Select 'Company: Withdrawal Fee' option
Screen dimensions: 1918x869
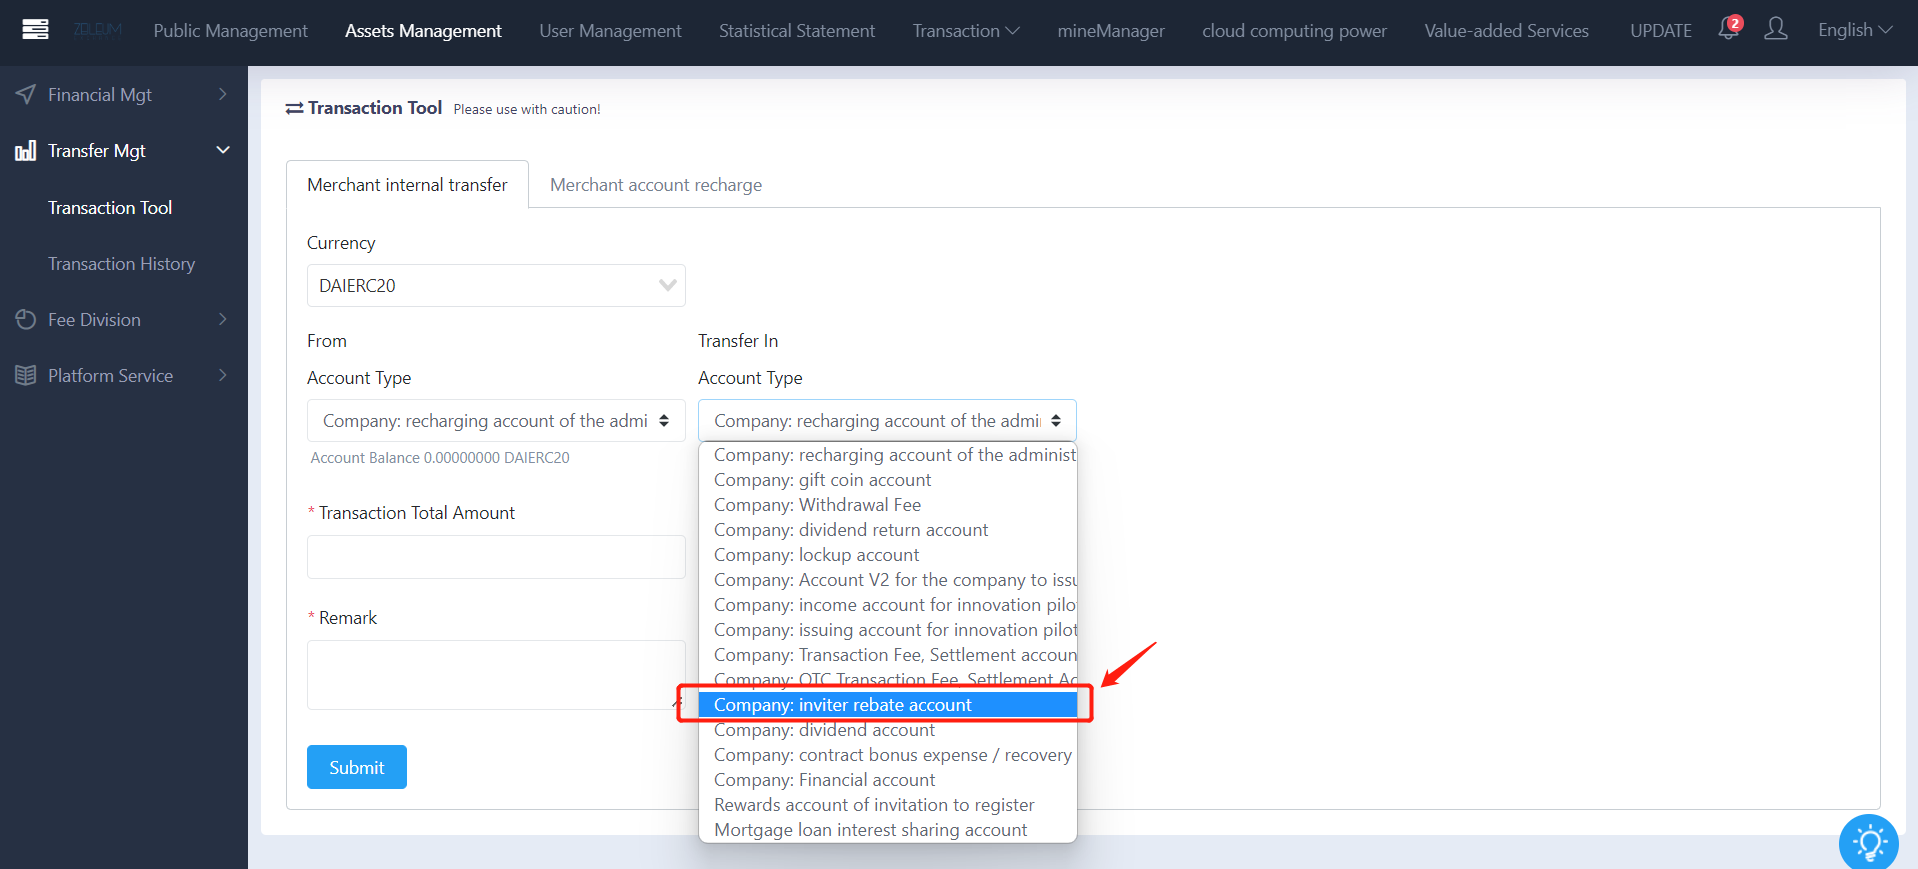click(888, 505)
